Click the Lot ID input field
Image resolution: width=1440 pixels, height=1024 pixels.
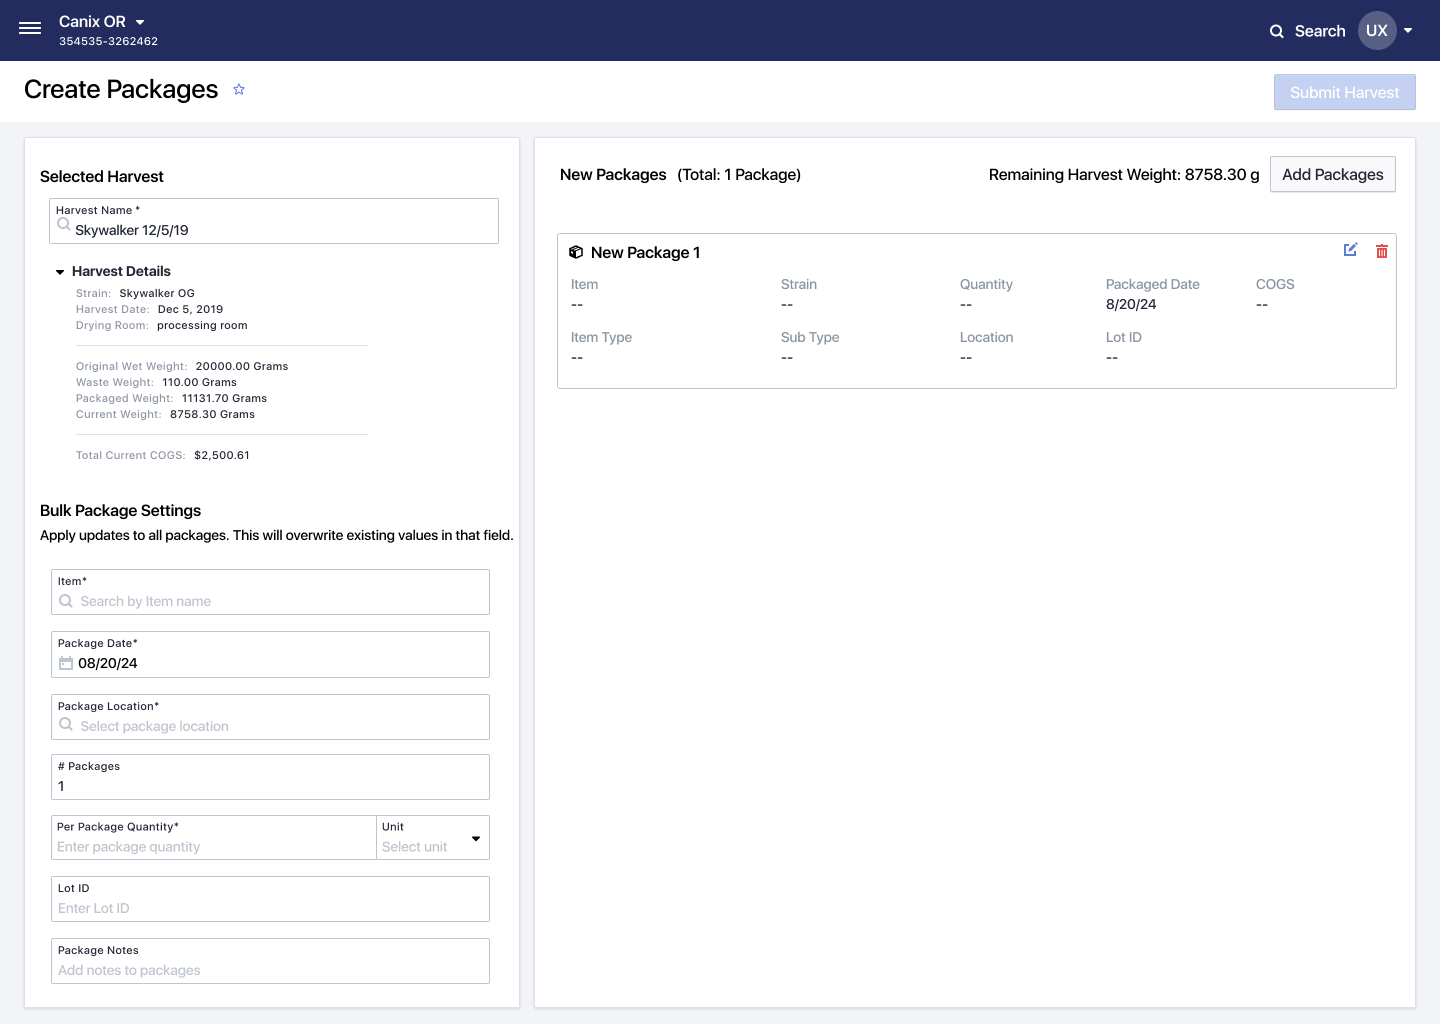tap(270, 899)
